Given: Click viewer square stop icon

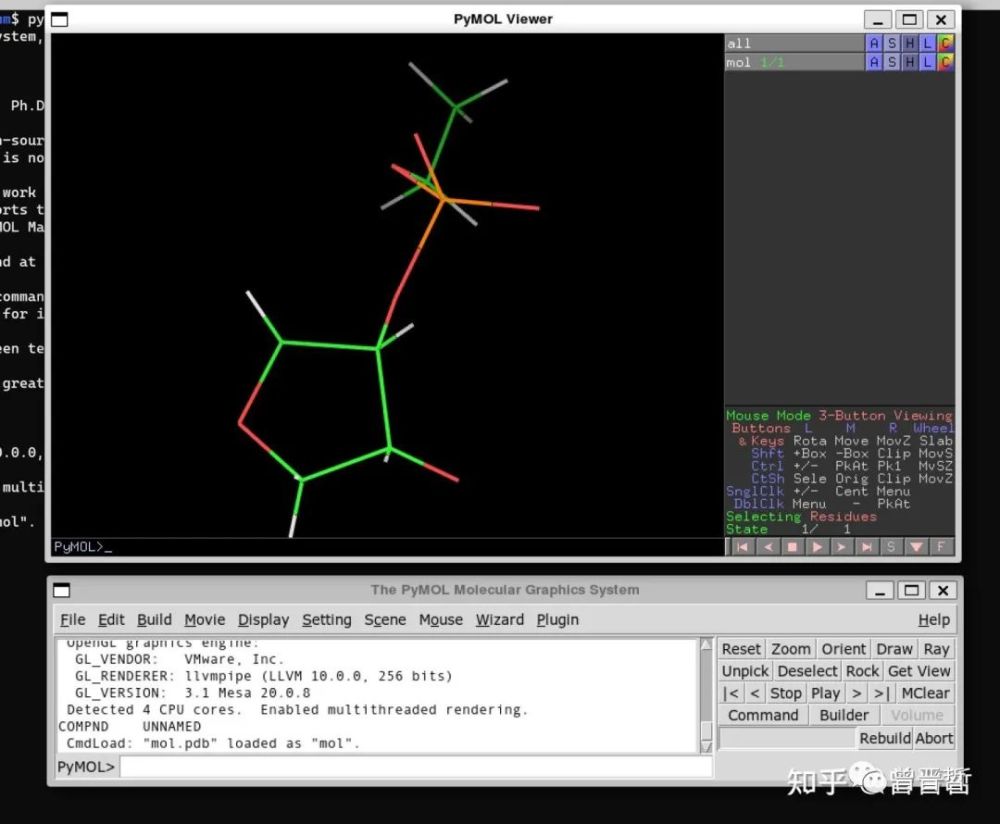Looking at the screenshot, I should [792, 547].
